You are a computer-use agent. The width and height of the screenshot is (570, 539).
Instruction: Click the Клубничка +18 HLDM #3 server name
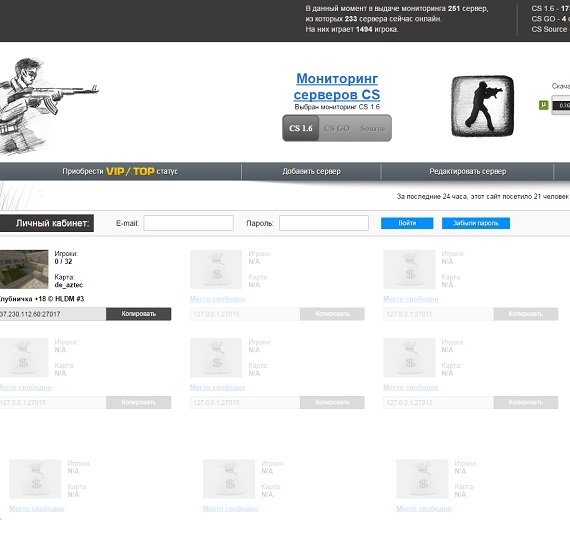41,299
